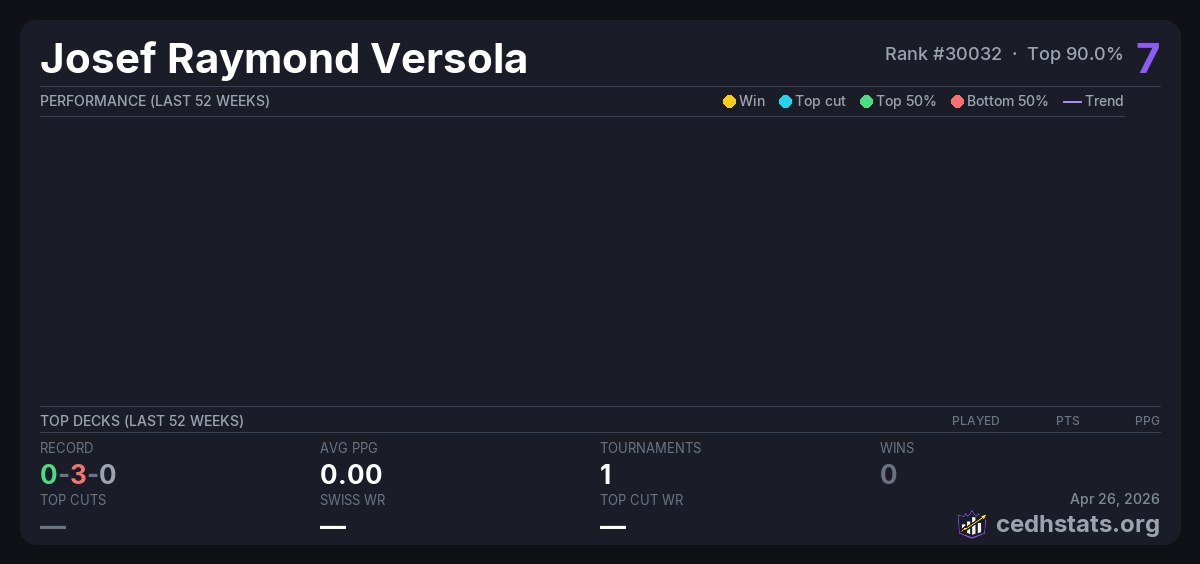Sort by the PPG column header
This screenshot has width=1200, height=564.
click(1147, 421)
